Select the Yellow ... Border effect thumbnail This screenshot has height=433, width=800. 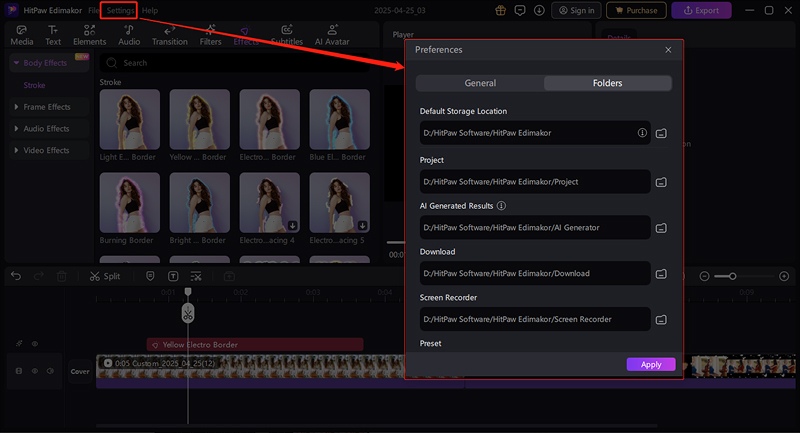coord(199,119)
